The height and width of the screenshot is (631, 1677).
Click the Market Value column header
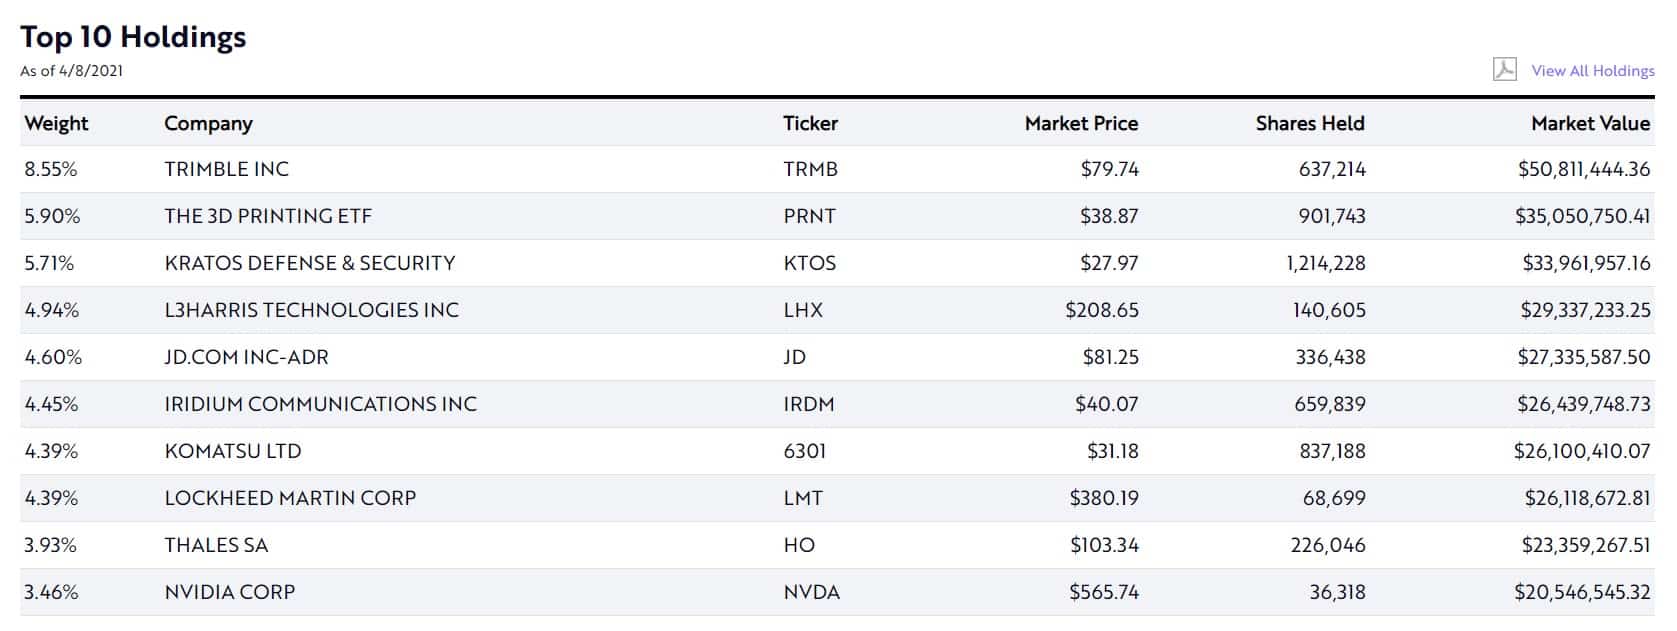[x=1590, y=123]
